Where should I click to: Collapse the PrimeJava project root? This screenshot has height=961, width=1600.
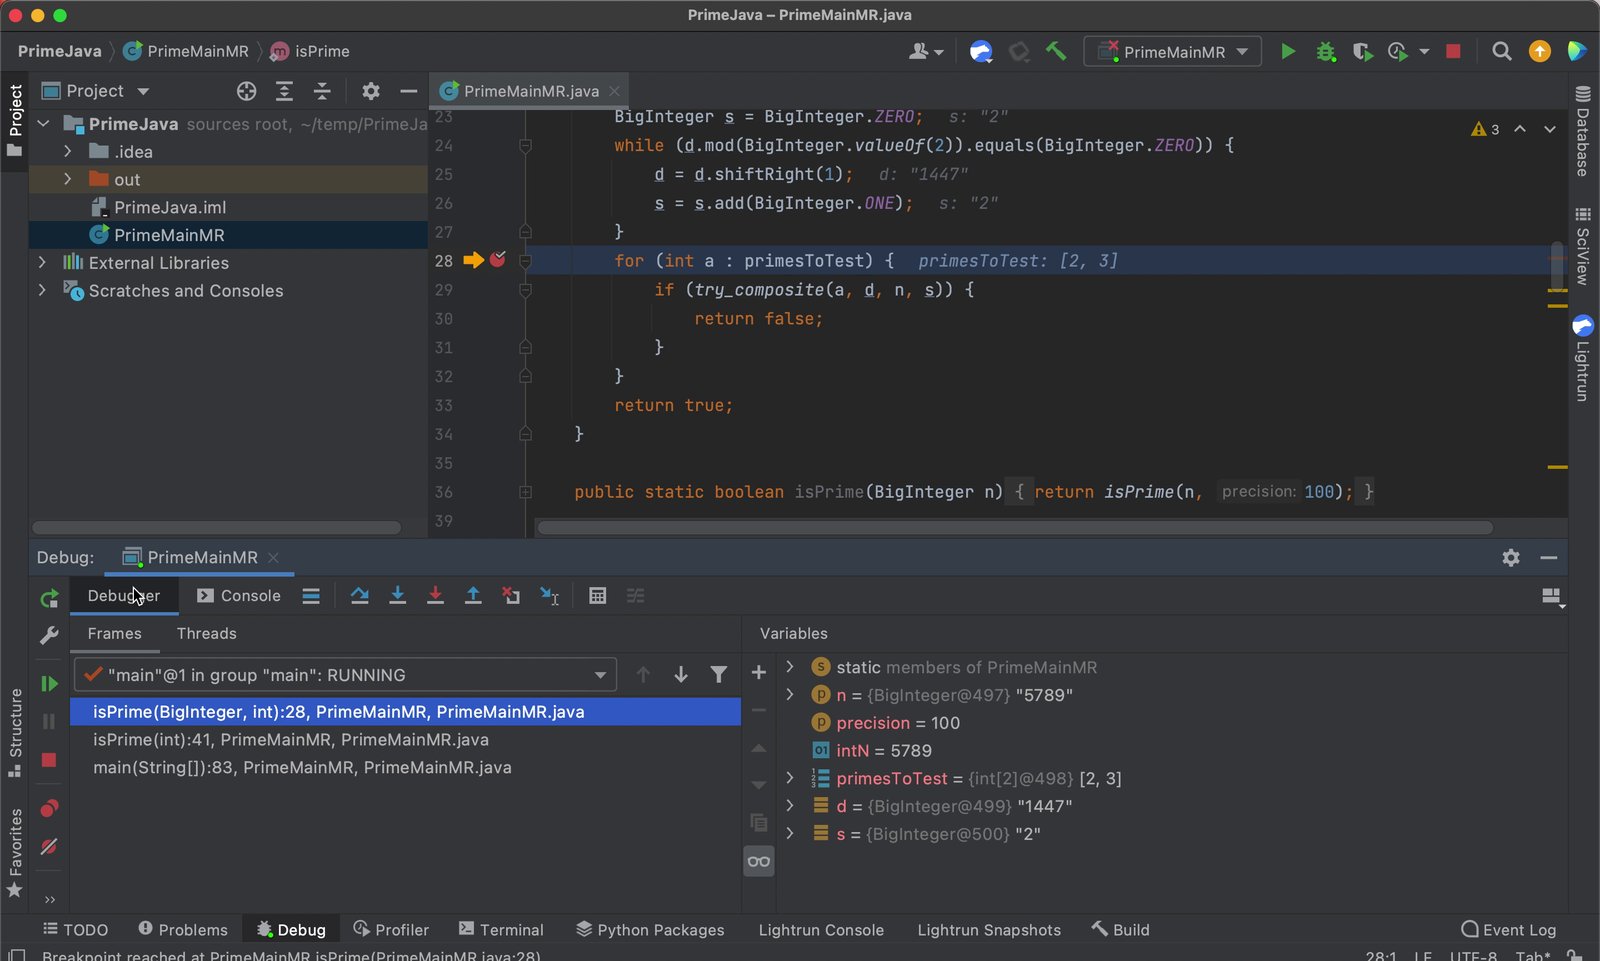[42, 124]
